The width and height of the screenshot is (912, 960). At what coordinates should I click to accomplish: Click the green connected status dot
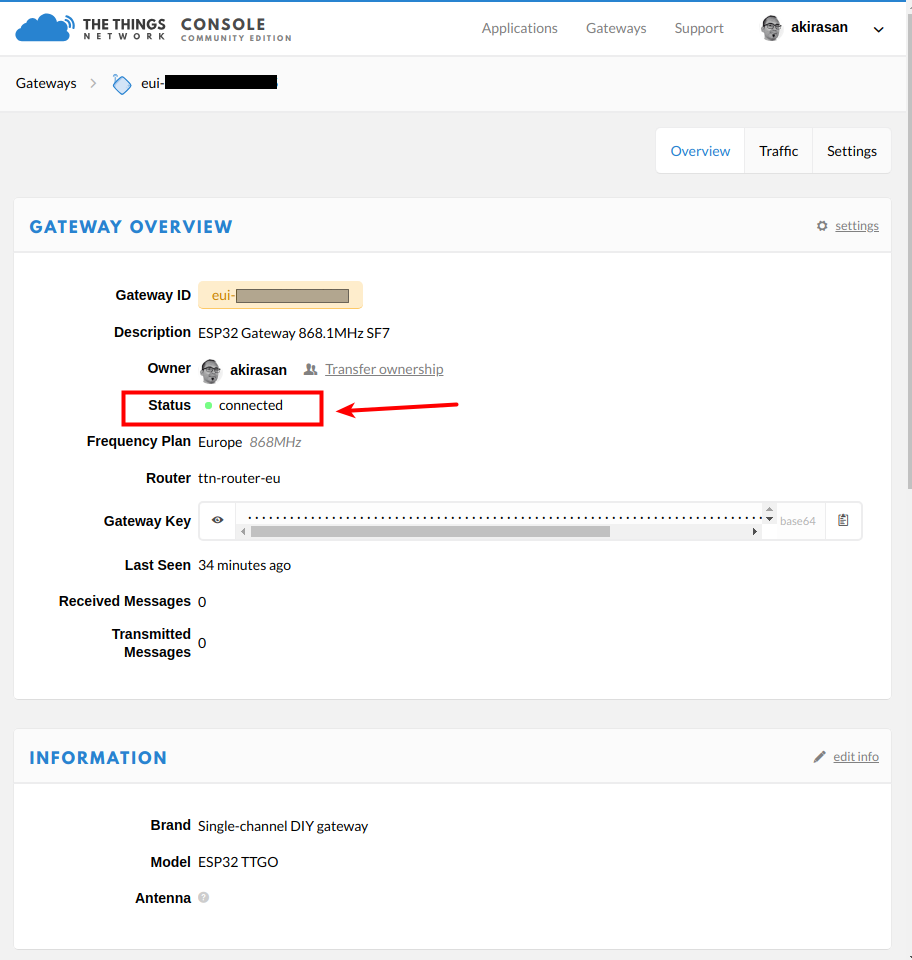[208, 405]
